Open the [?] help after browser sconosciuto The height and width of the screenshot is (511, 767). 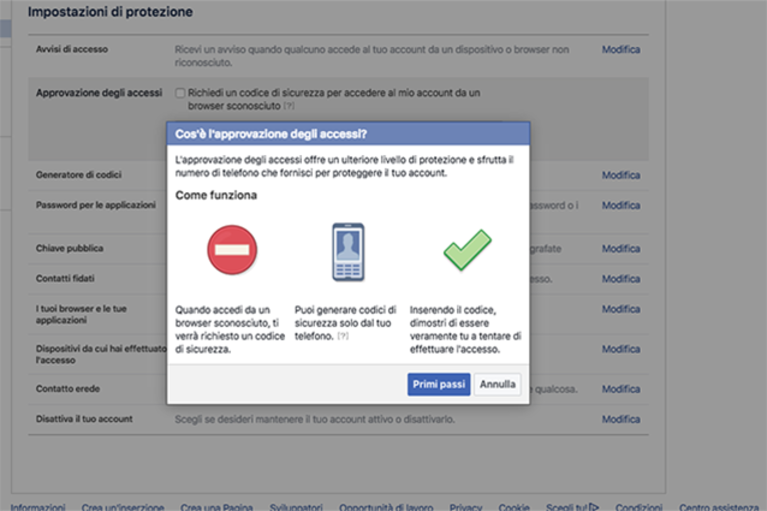coord(289,106)
